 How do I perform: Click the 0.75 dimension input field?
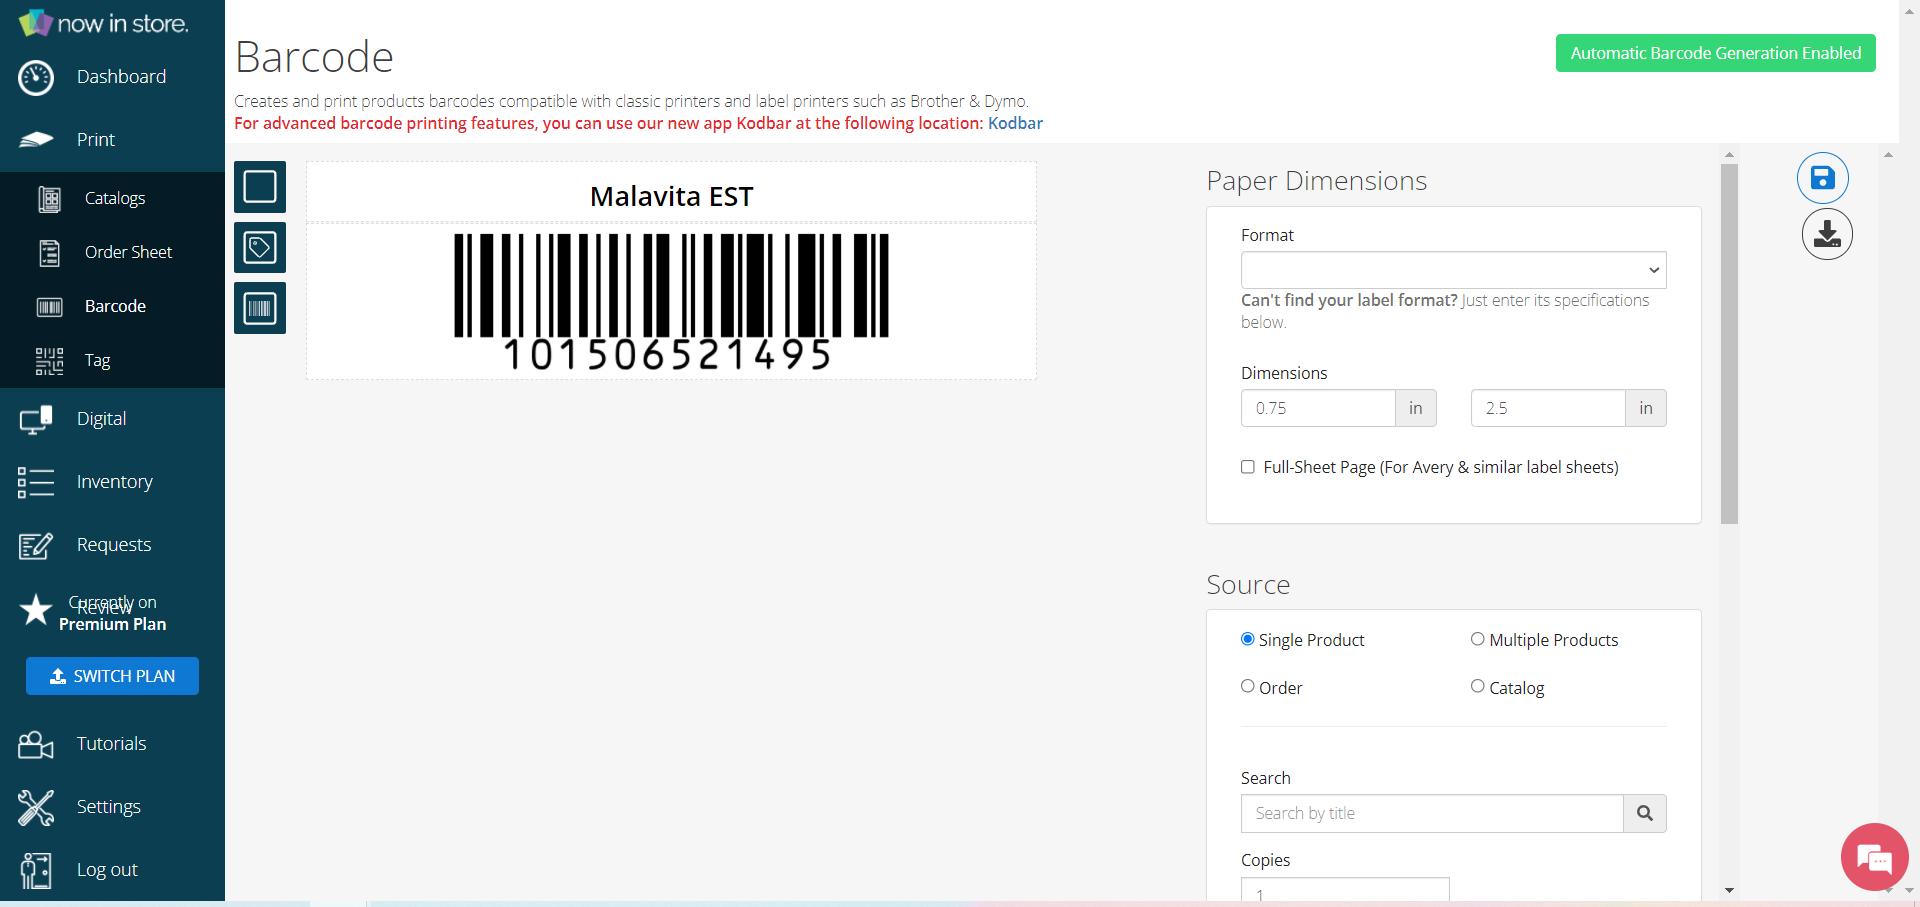(1318, 408)
